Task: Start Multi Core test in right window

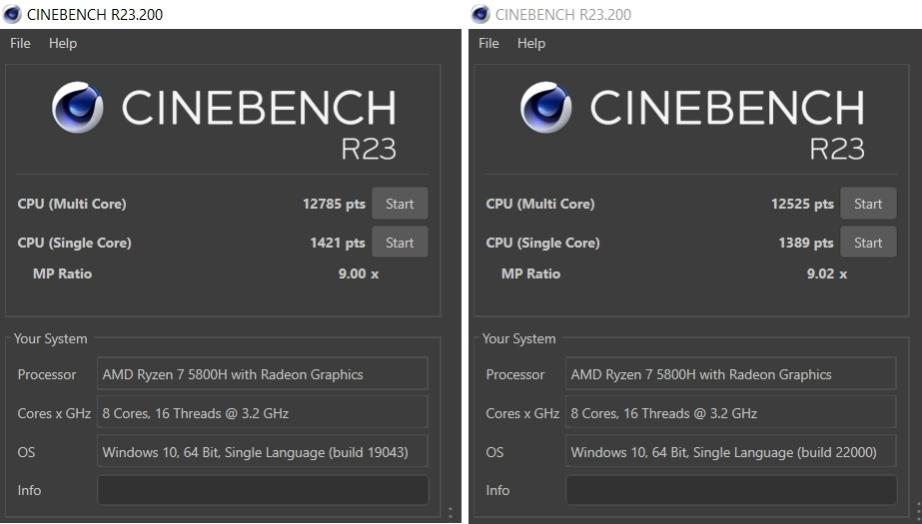Action: click(x=868, y=203)
